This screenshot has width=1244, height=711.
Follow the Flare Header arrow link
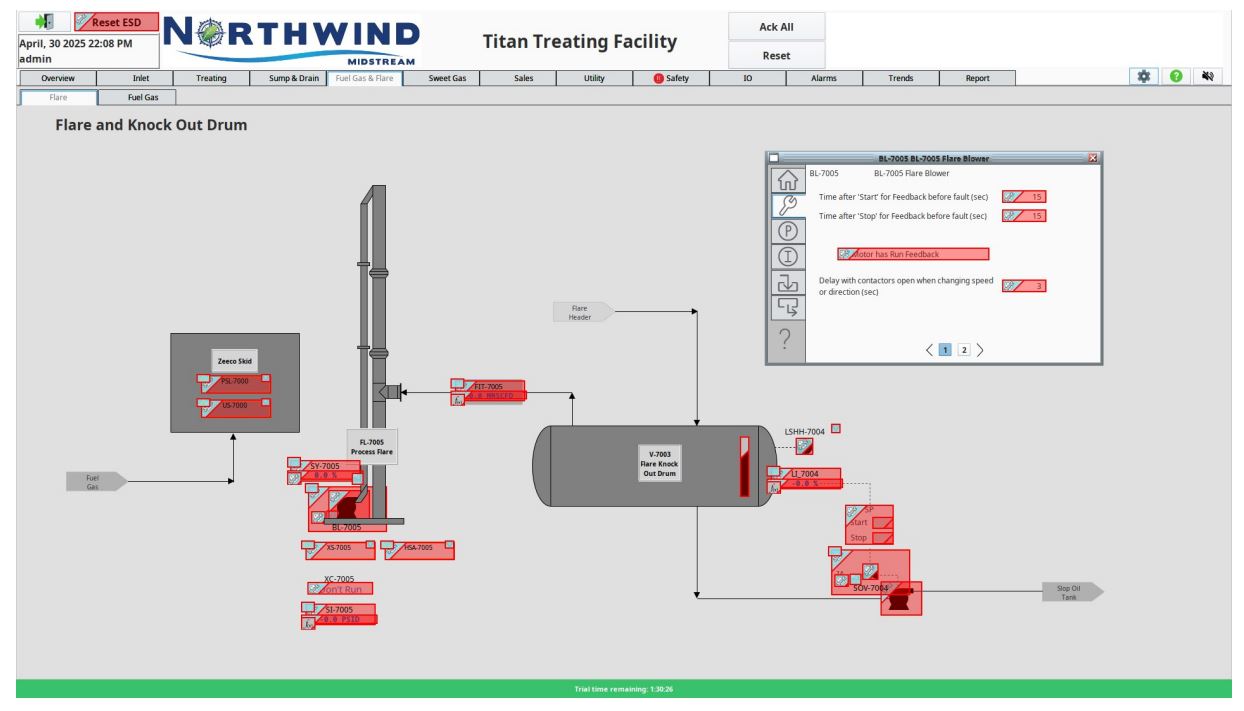pos(583,312)
